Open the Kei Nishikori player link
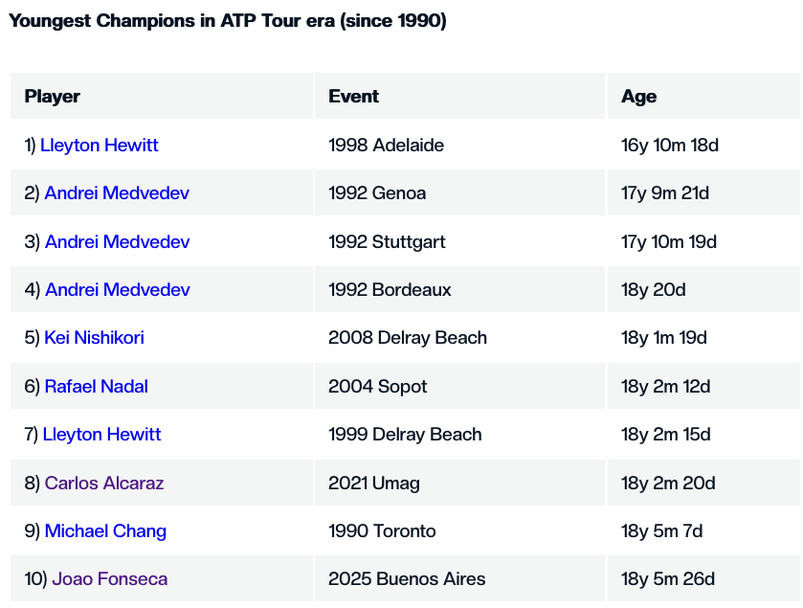This screenshot has height=608, width=803. point(94,338)
